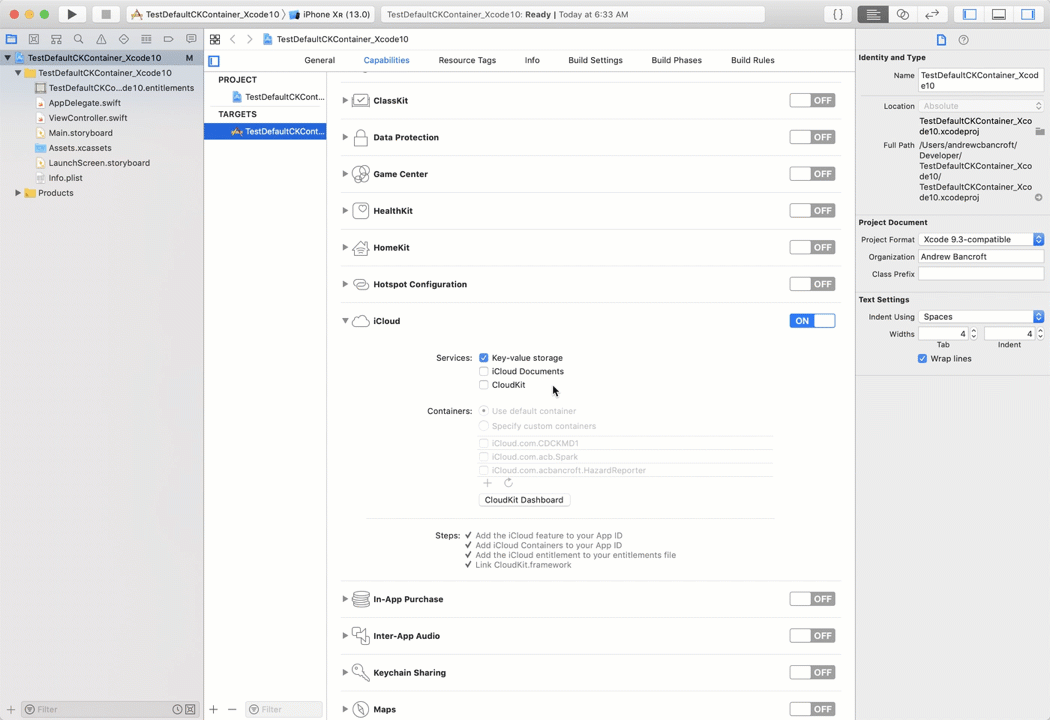Check the iCloud Documents service

[483, 371]
